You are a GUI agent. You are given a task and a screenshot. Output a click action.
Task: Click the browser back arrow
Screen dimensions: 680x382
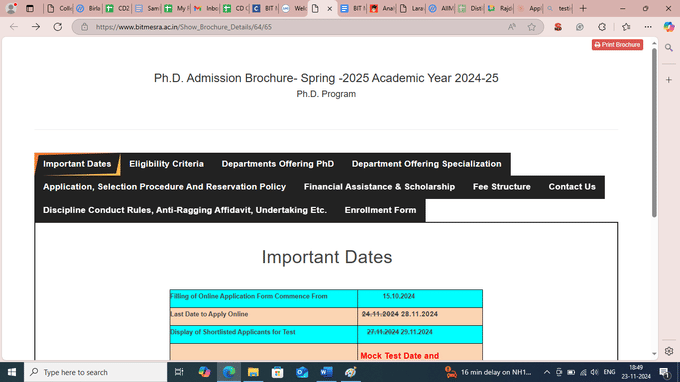click(14, 27)
